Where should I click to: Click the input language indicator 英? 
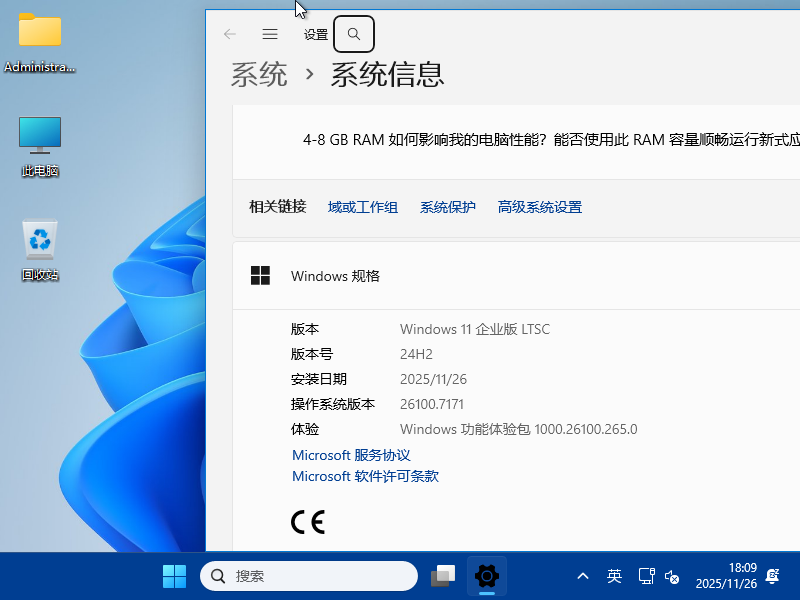[x=614, y=576]
